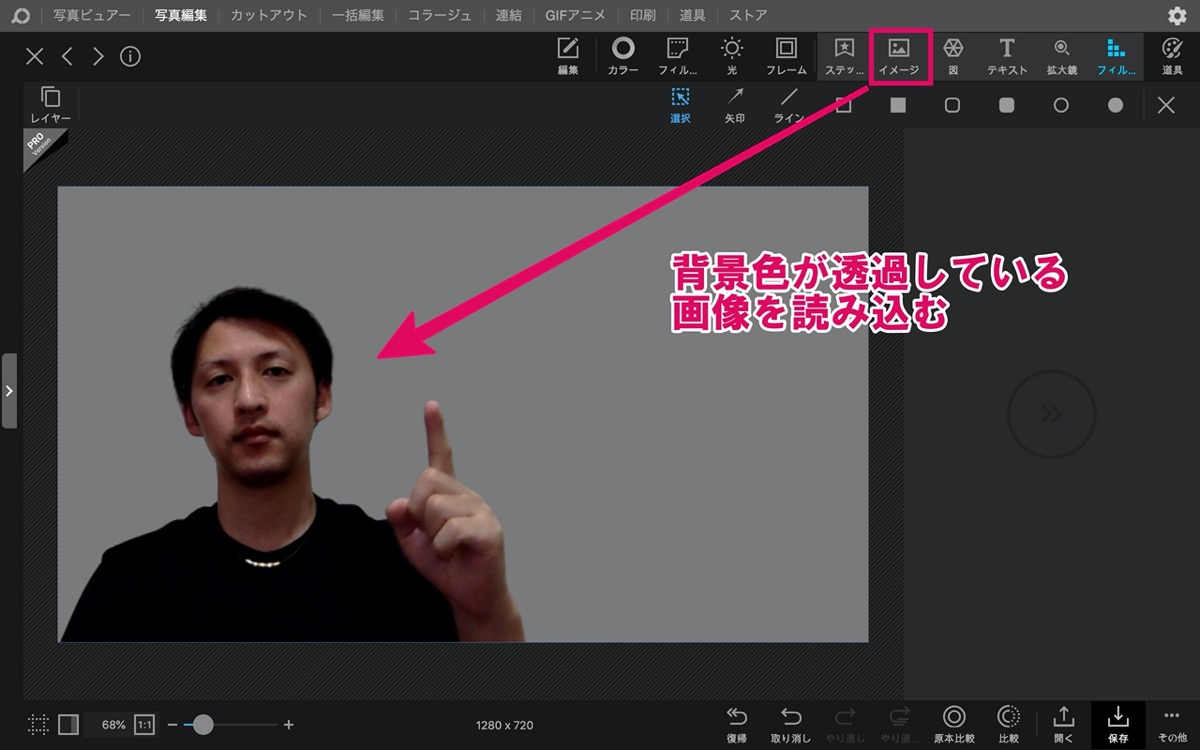Close the shape toolbar with the X
Viewport: 1200px width, 750px height.
(1166, 105)
